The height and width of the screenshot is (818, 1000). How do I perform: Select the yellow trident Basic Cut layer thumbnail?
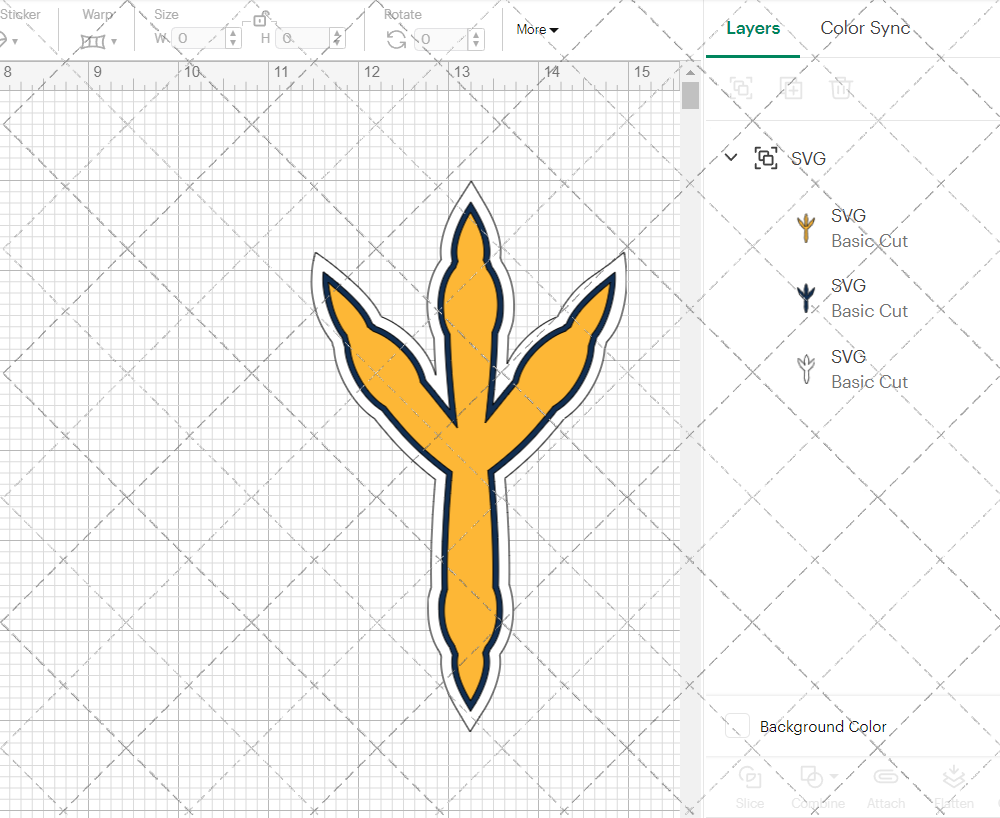805,227
